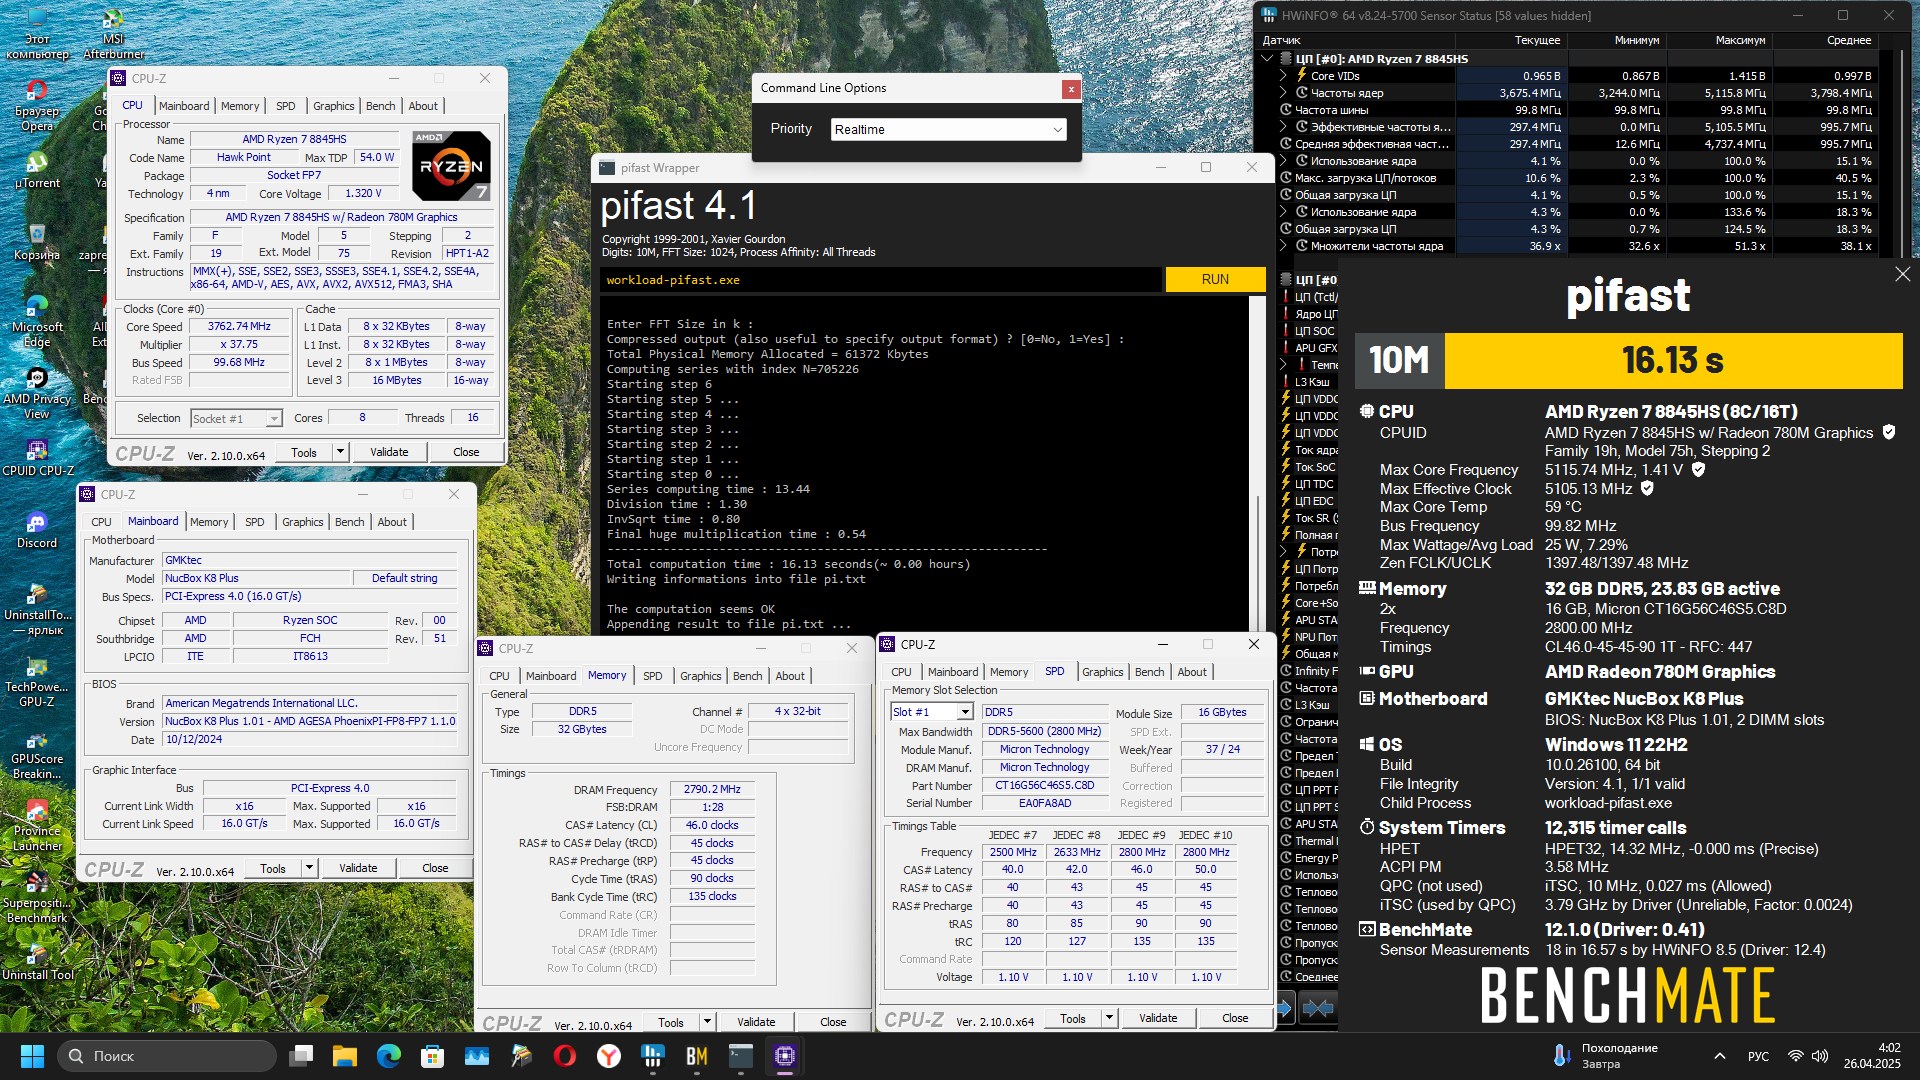The height and width of the screenshot is (1080, 1920).
Task: Open MSI Afterburner desktop icon
Action: click(x=113, y=34)
